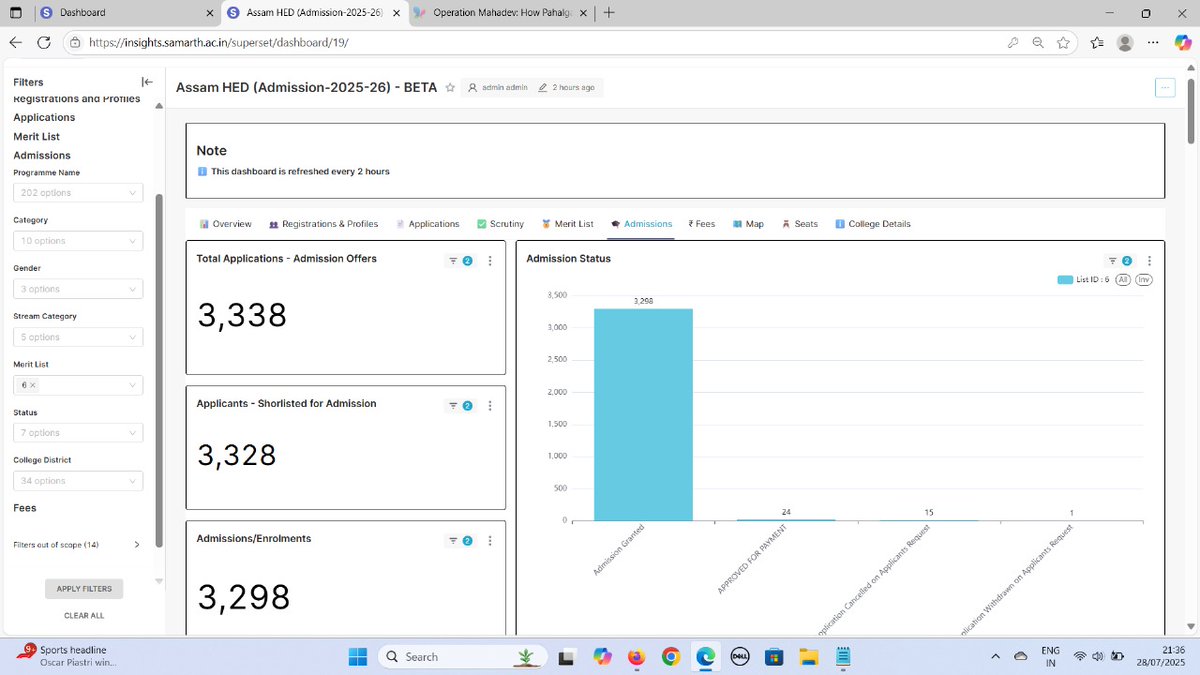Open filter indicator on Applicants Shortlisted card
The height and width of the screenshot is (675, 1200).
tap(460, 406)
